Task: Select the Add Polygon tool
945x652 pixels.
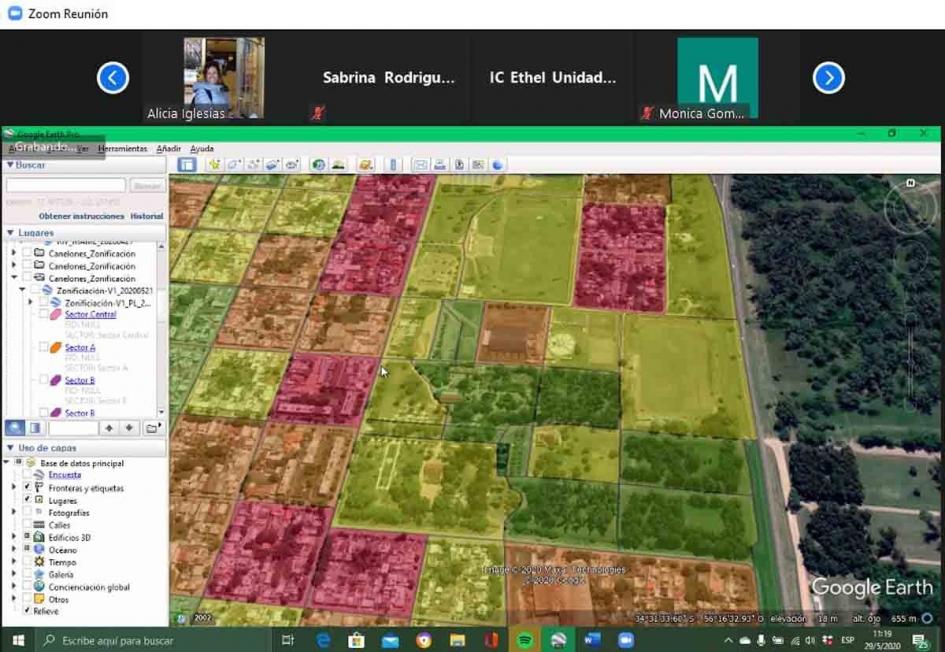Action: pos(234,165)
